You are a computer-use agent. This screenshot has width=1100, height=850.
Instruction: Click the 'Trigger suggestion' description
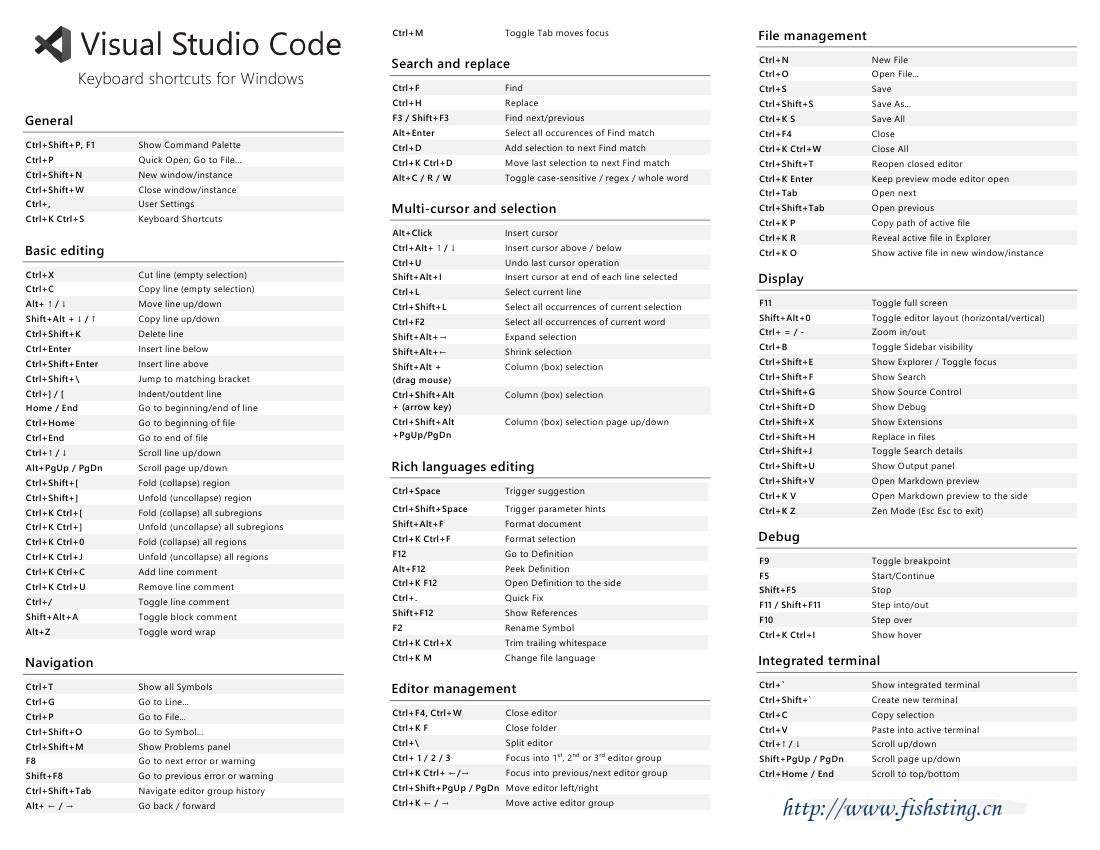click(545, 491)
